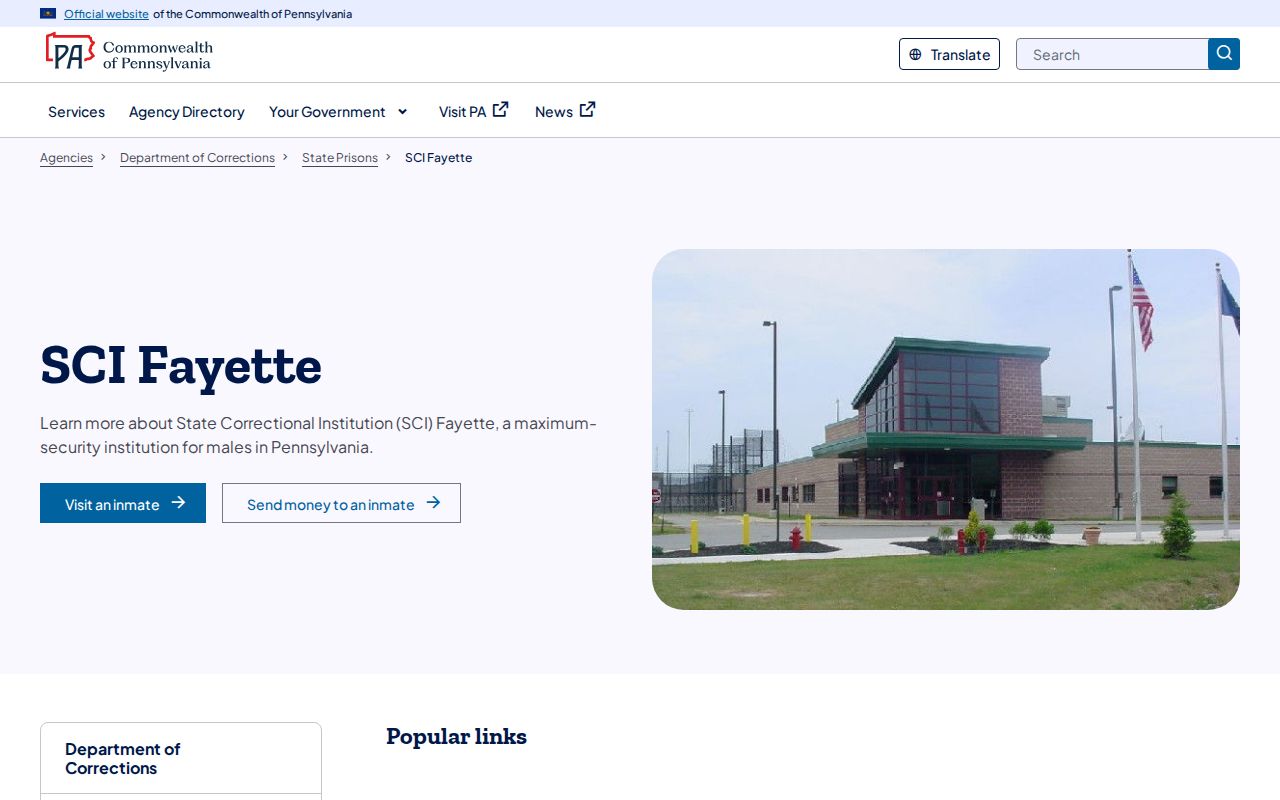Expand the Your Government dropdown chevron
Image resolution: width=1280 pixels, height=800 pixels.
coord(403,112)
